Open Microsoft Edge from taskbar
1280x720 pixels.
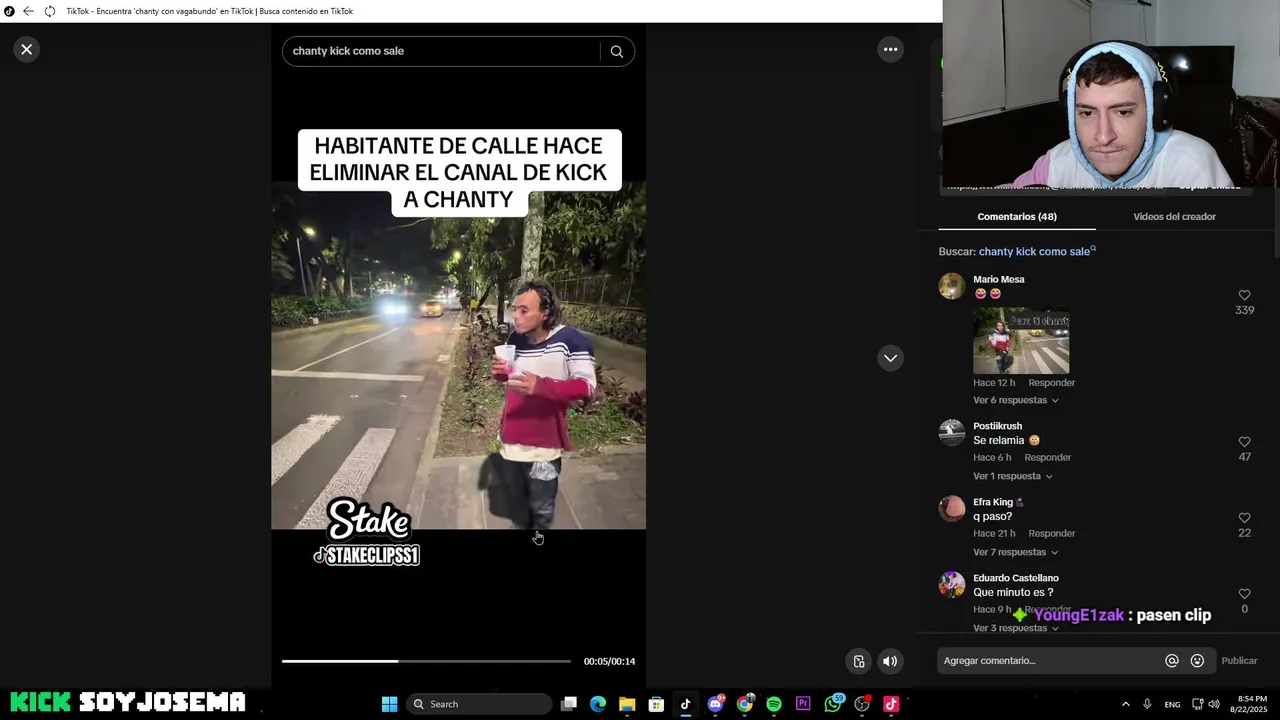(598, 704)
